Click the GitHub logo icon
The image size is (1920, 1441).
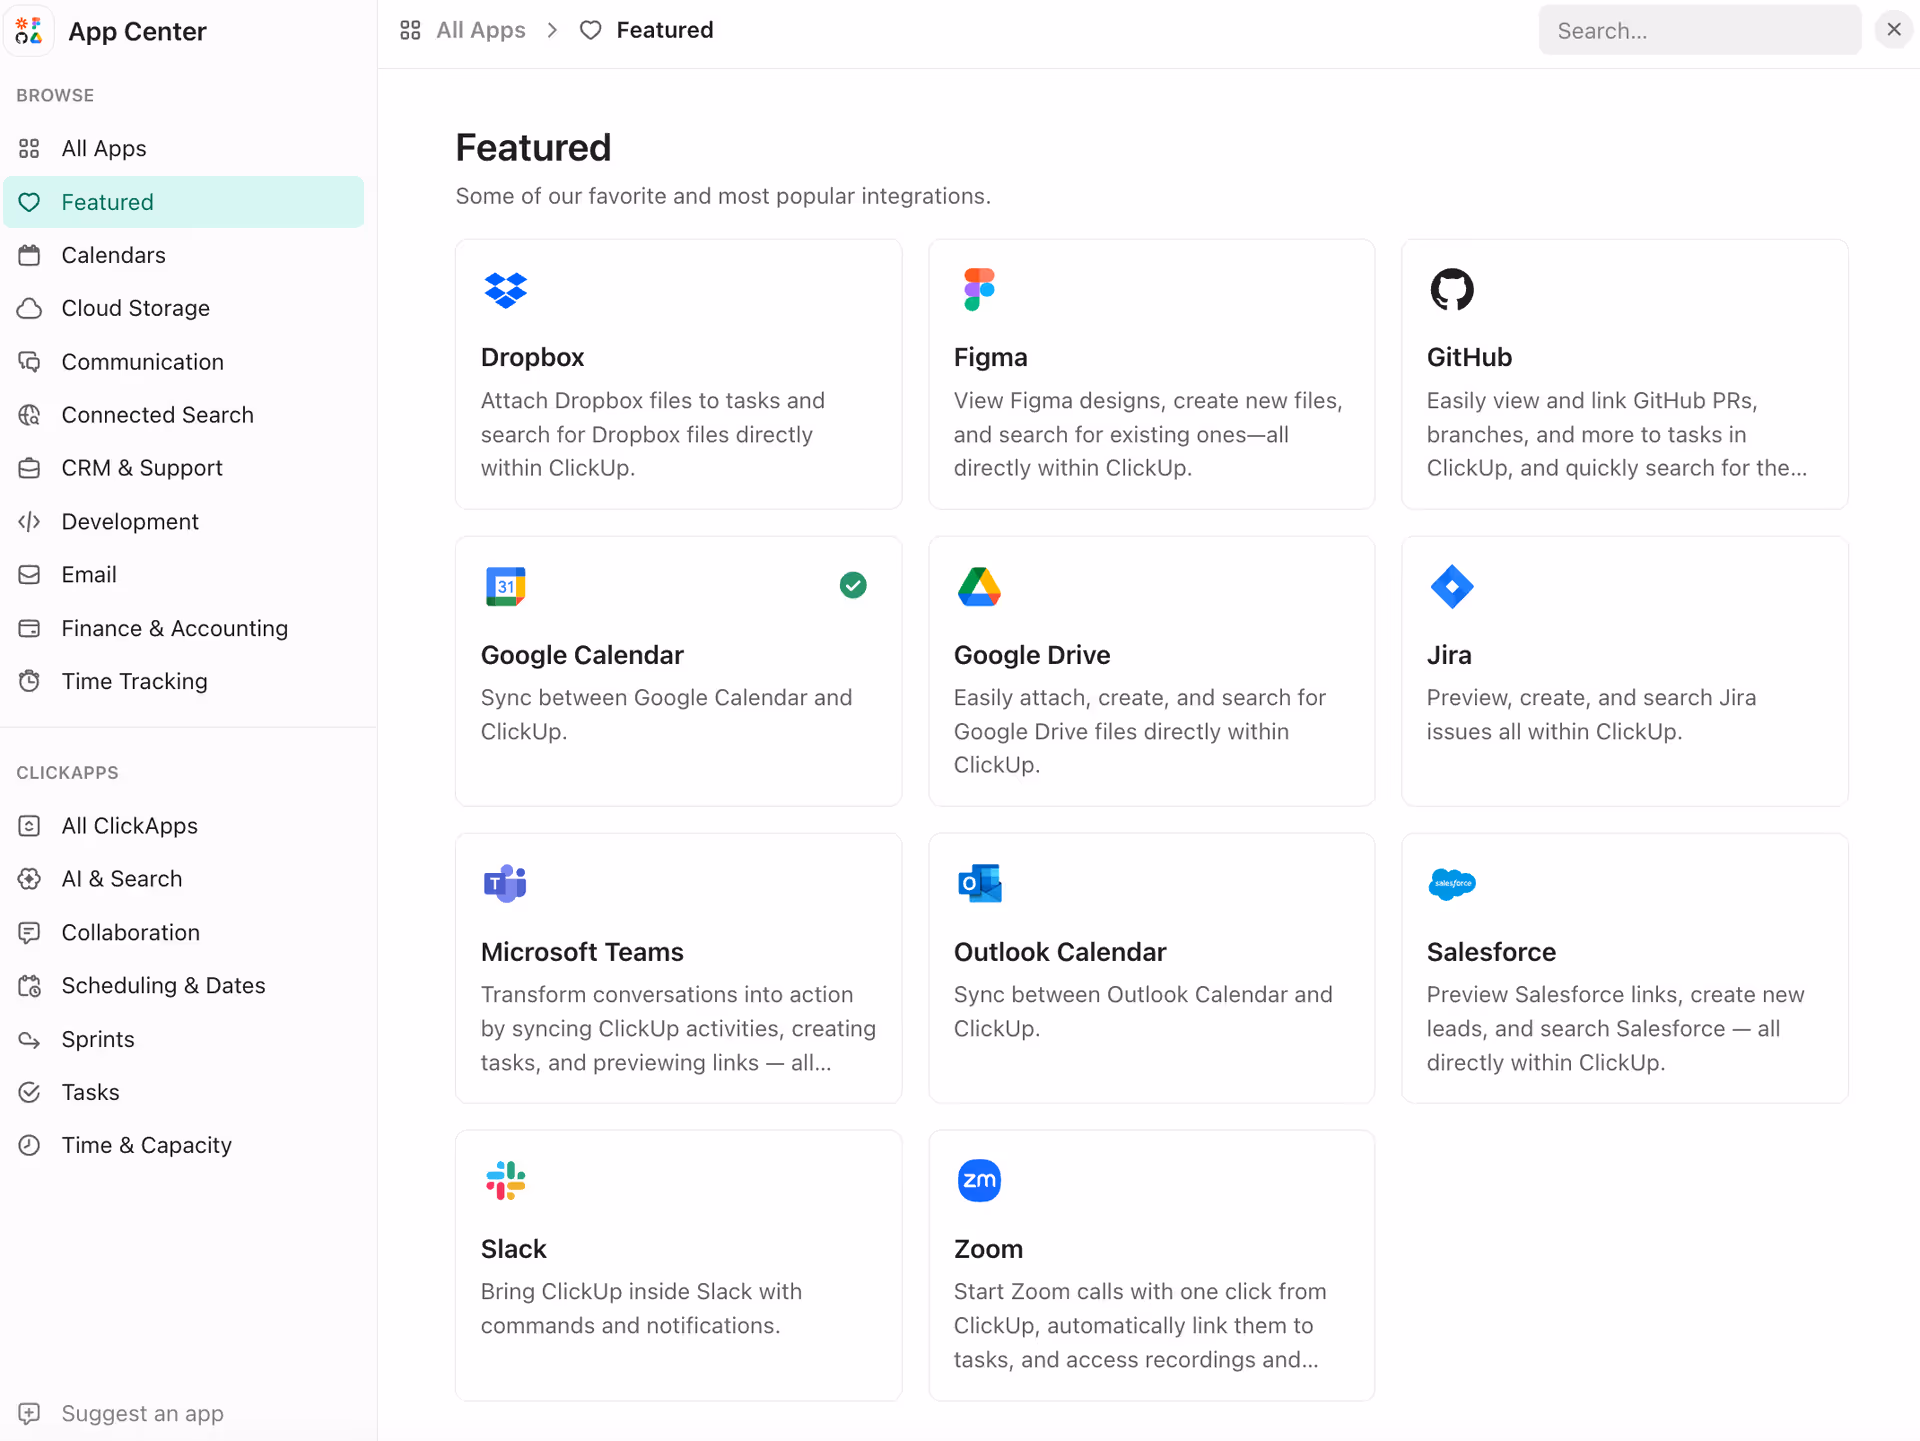click(1452, 290)
